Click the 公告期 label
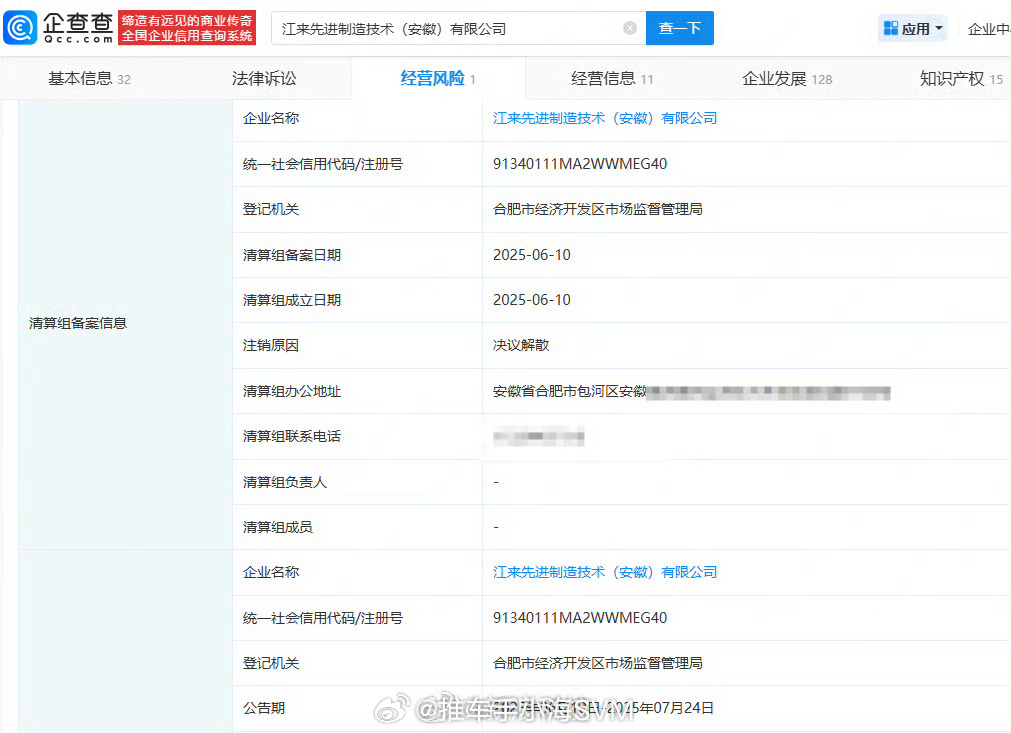The width and height of the screenshot is (1011, 733). 264,708
